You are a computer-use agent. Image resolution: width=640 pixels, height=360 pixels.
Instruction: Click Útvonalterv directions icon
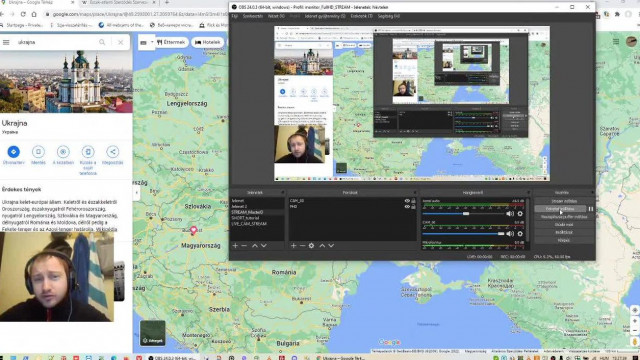point(13,152)
